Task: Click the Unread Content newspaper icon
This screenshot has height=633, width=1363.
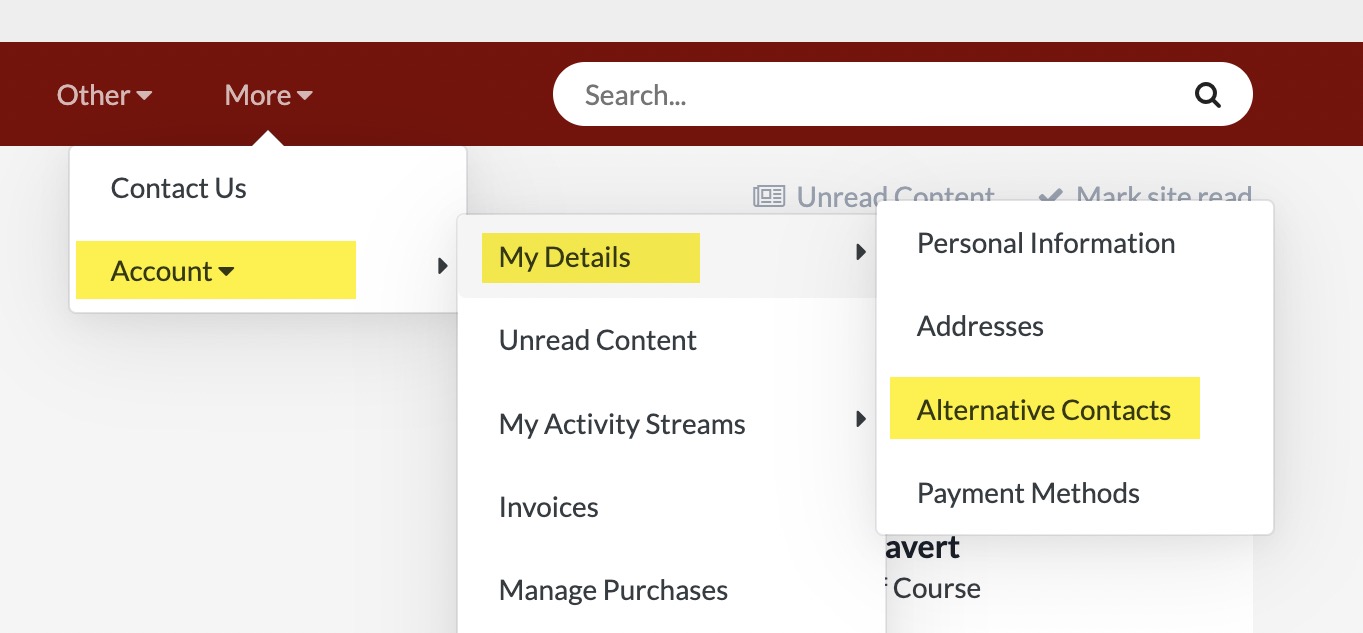Action: pyautogui.click(x=768, y=196)
